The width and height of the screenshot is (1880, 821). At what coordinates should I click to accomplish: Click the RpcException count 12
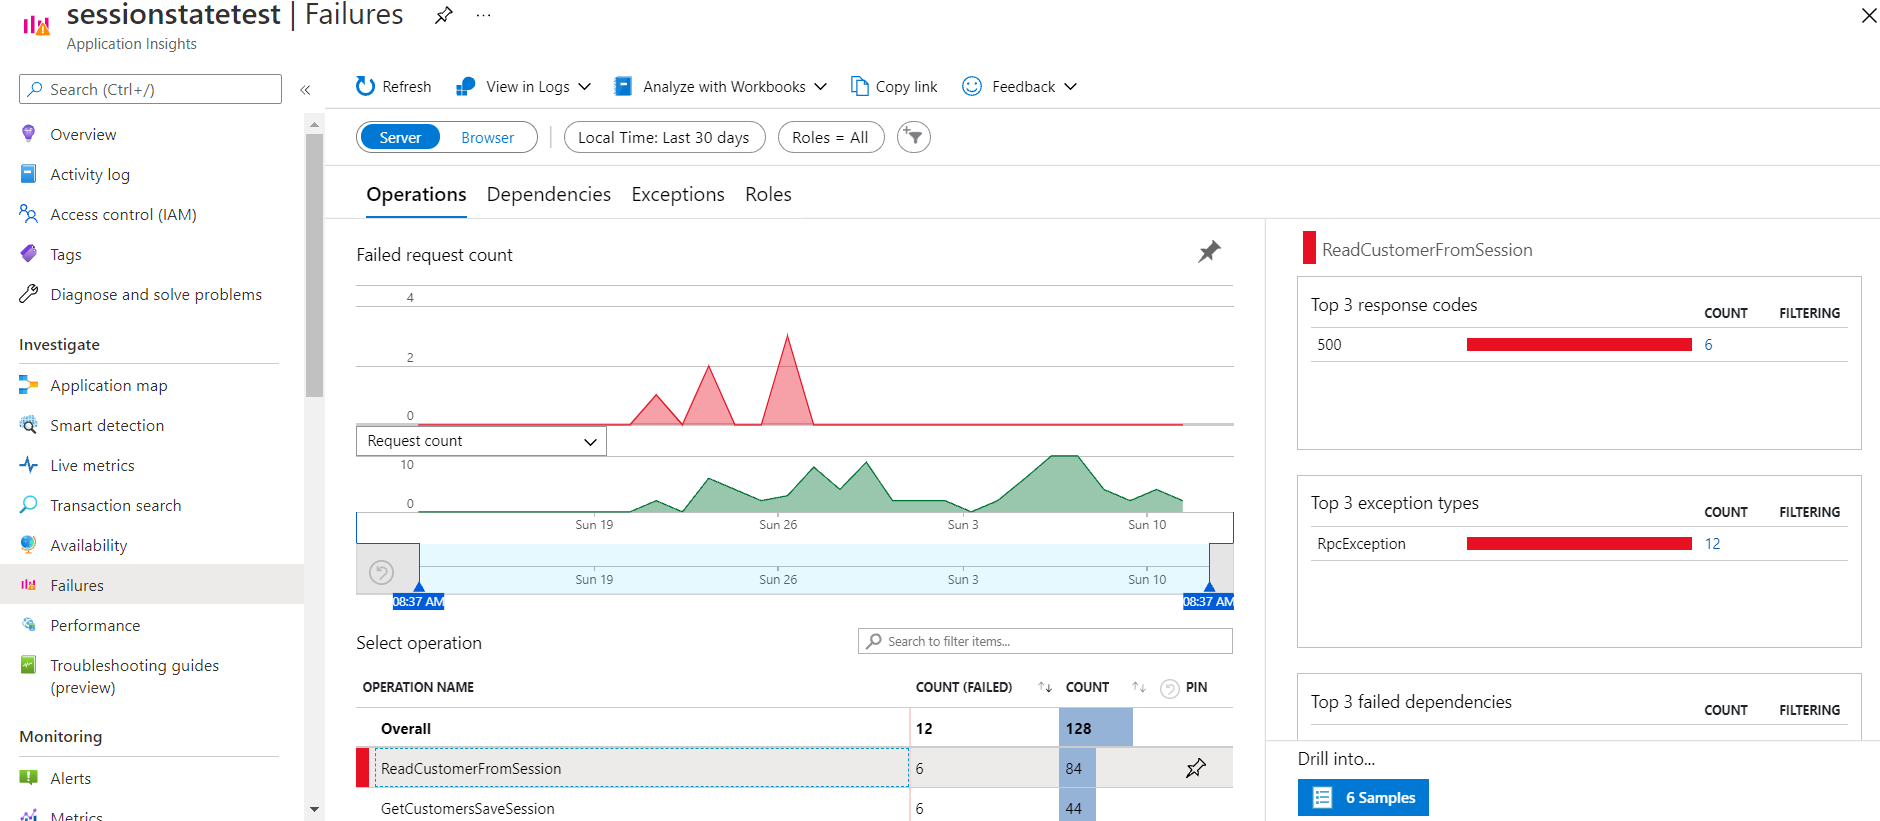point(1712,544)
